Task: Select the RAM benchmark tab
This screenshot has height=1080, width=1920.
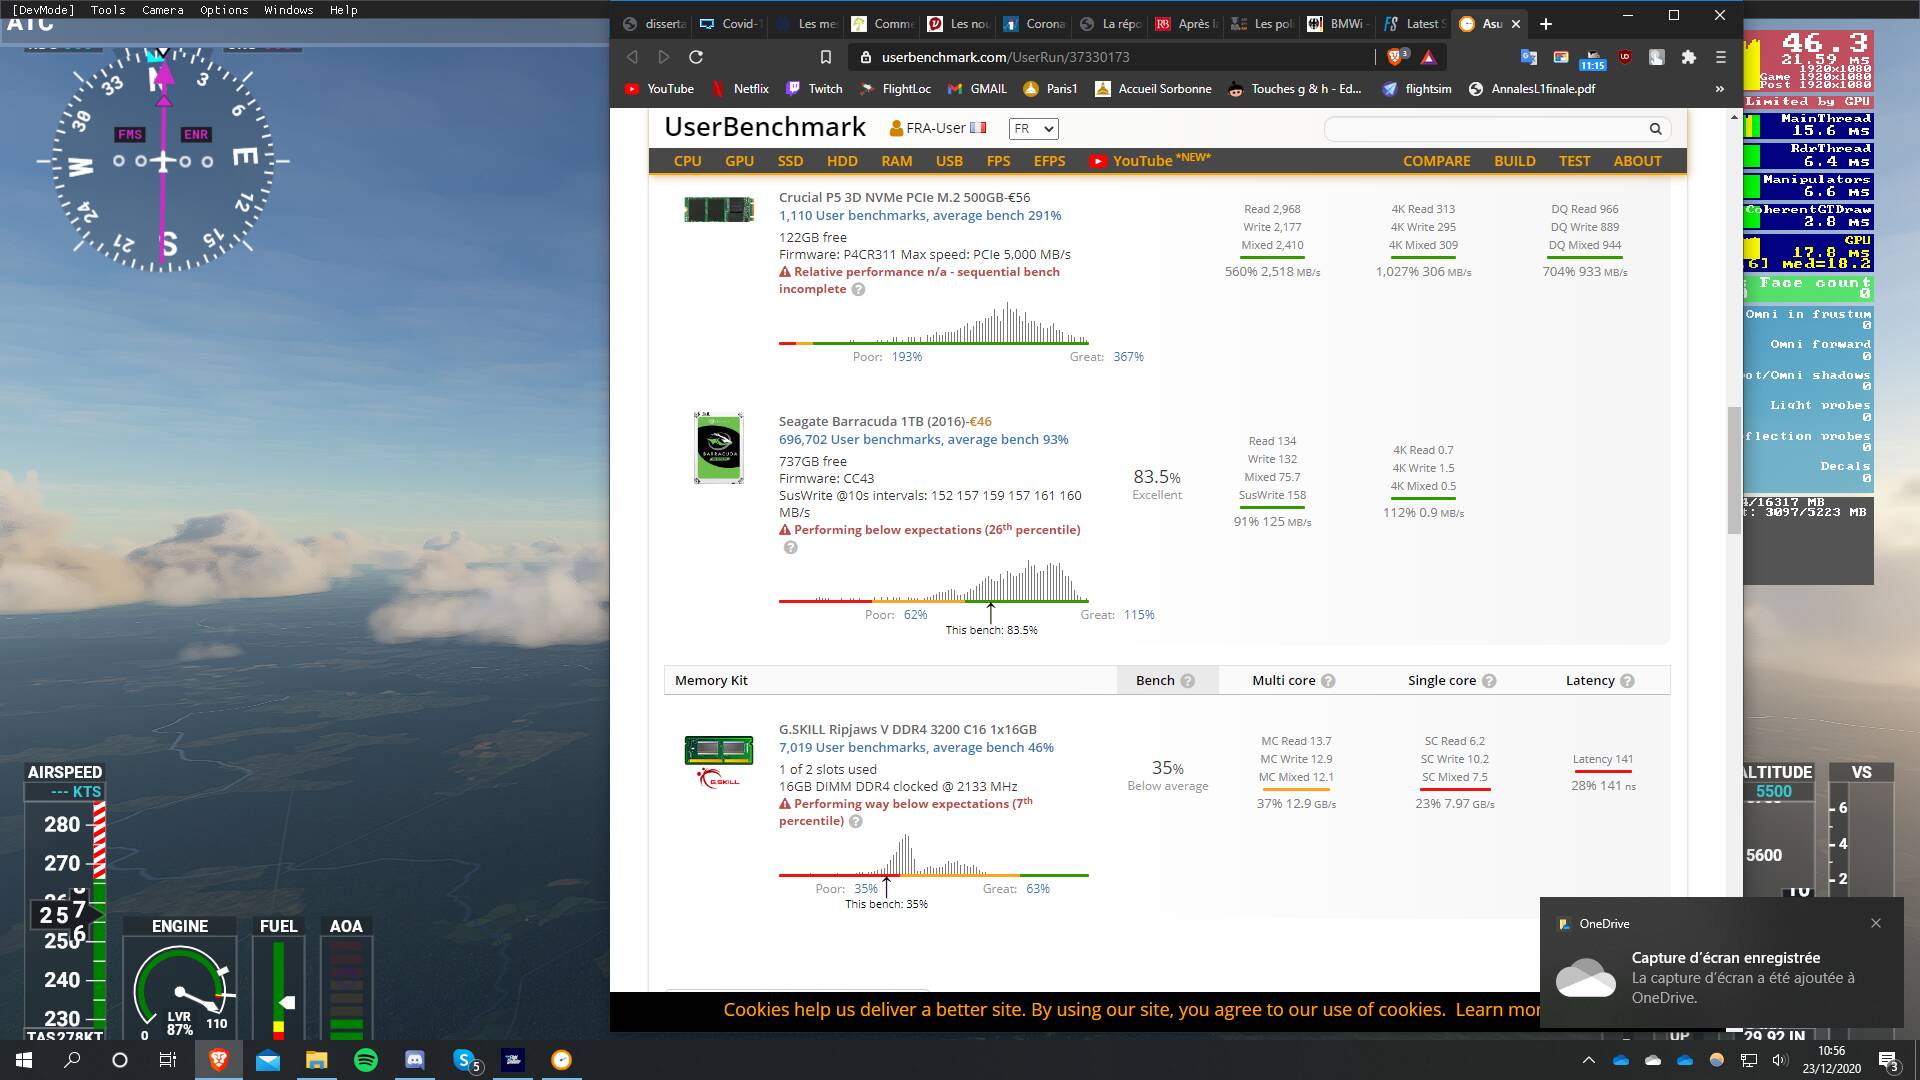Action: (x=897, y=160)
